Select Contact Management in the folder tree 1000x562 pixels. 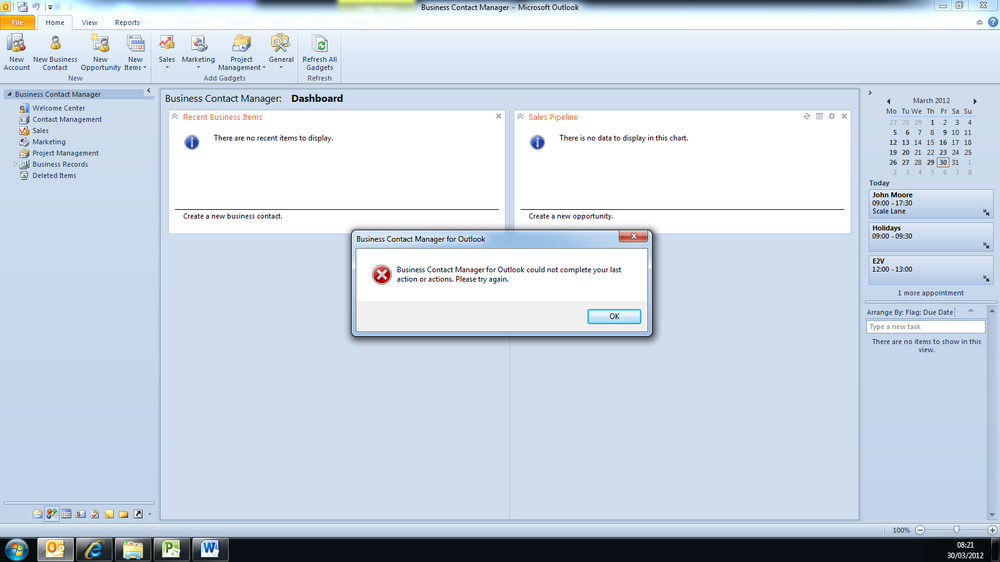coord(67,119)
